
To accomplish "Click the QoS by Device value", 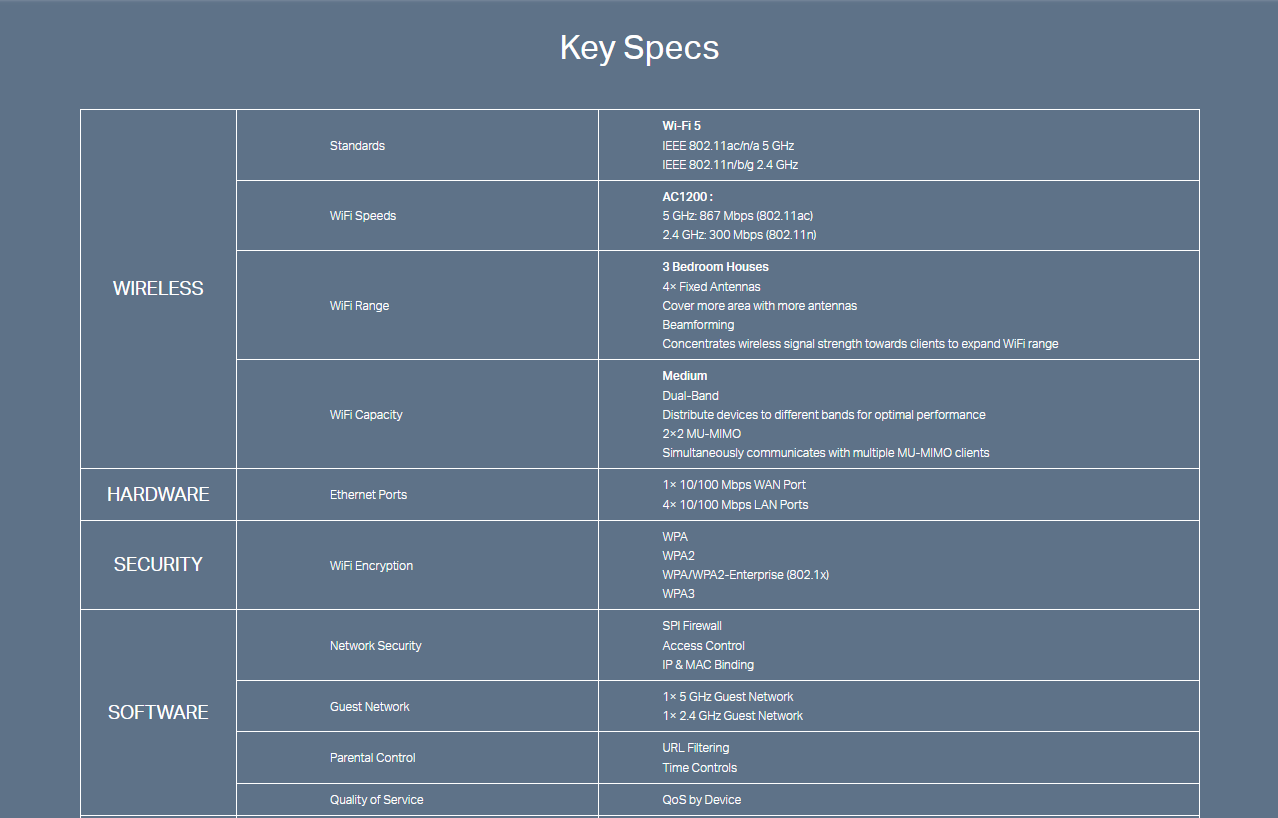I will coord(701,800).
